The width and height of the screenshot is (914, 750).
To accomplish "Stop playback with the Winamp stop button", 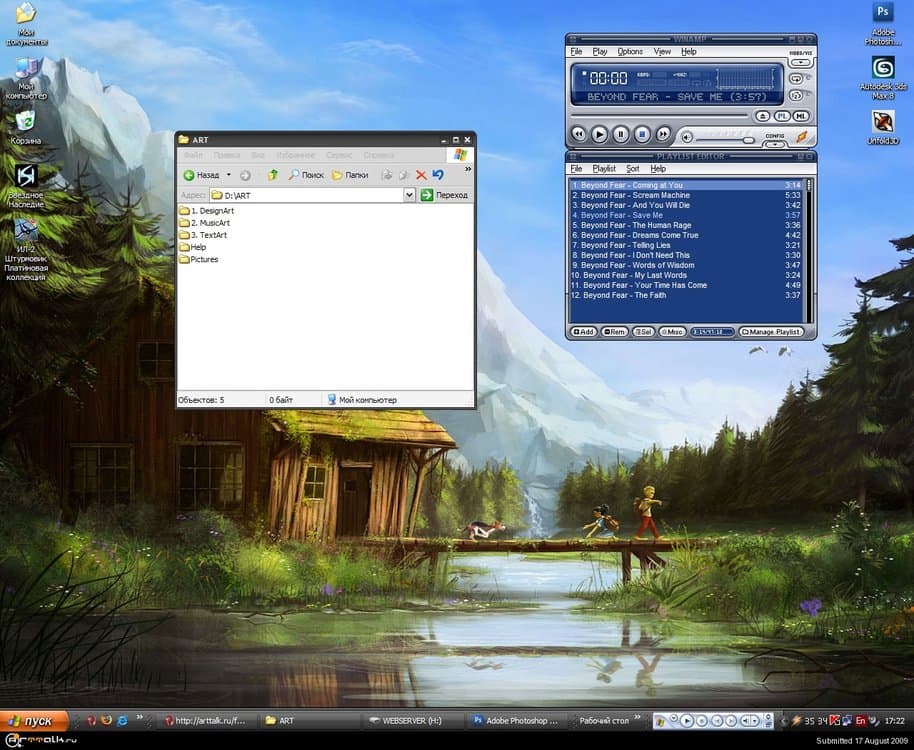I will click(x=642, y=135).
